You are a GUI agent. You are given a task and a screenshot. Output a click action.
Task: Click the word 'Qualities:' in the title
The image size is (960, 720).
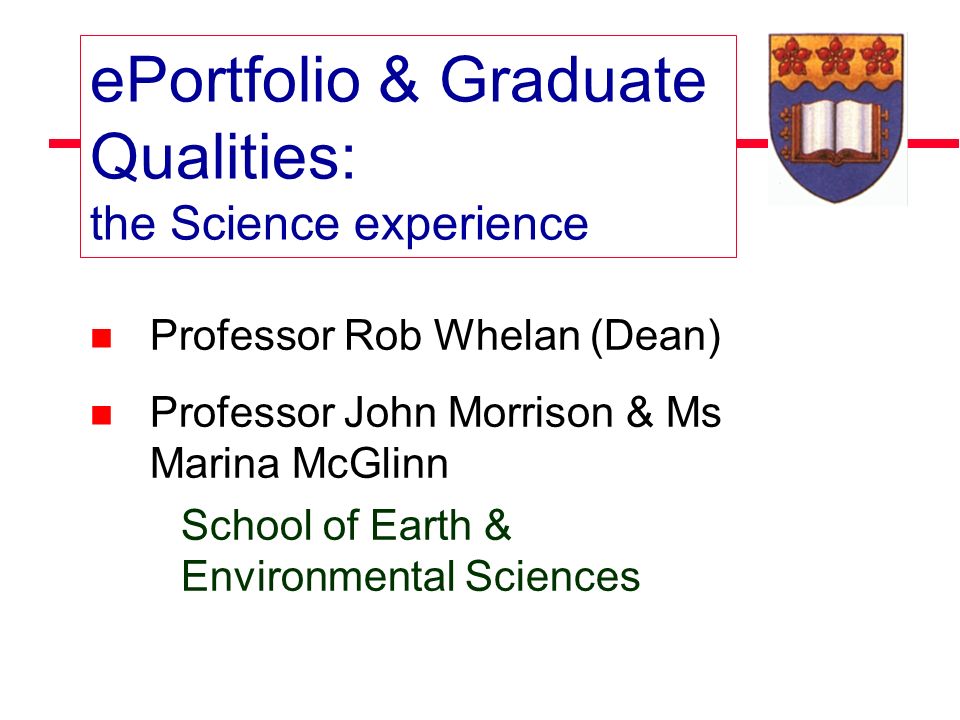pyautogui.click(x=223, y=156)
